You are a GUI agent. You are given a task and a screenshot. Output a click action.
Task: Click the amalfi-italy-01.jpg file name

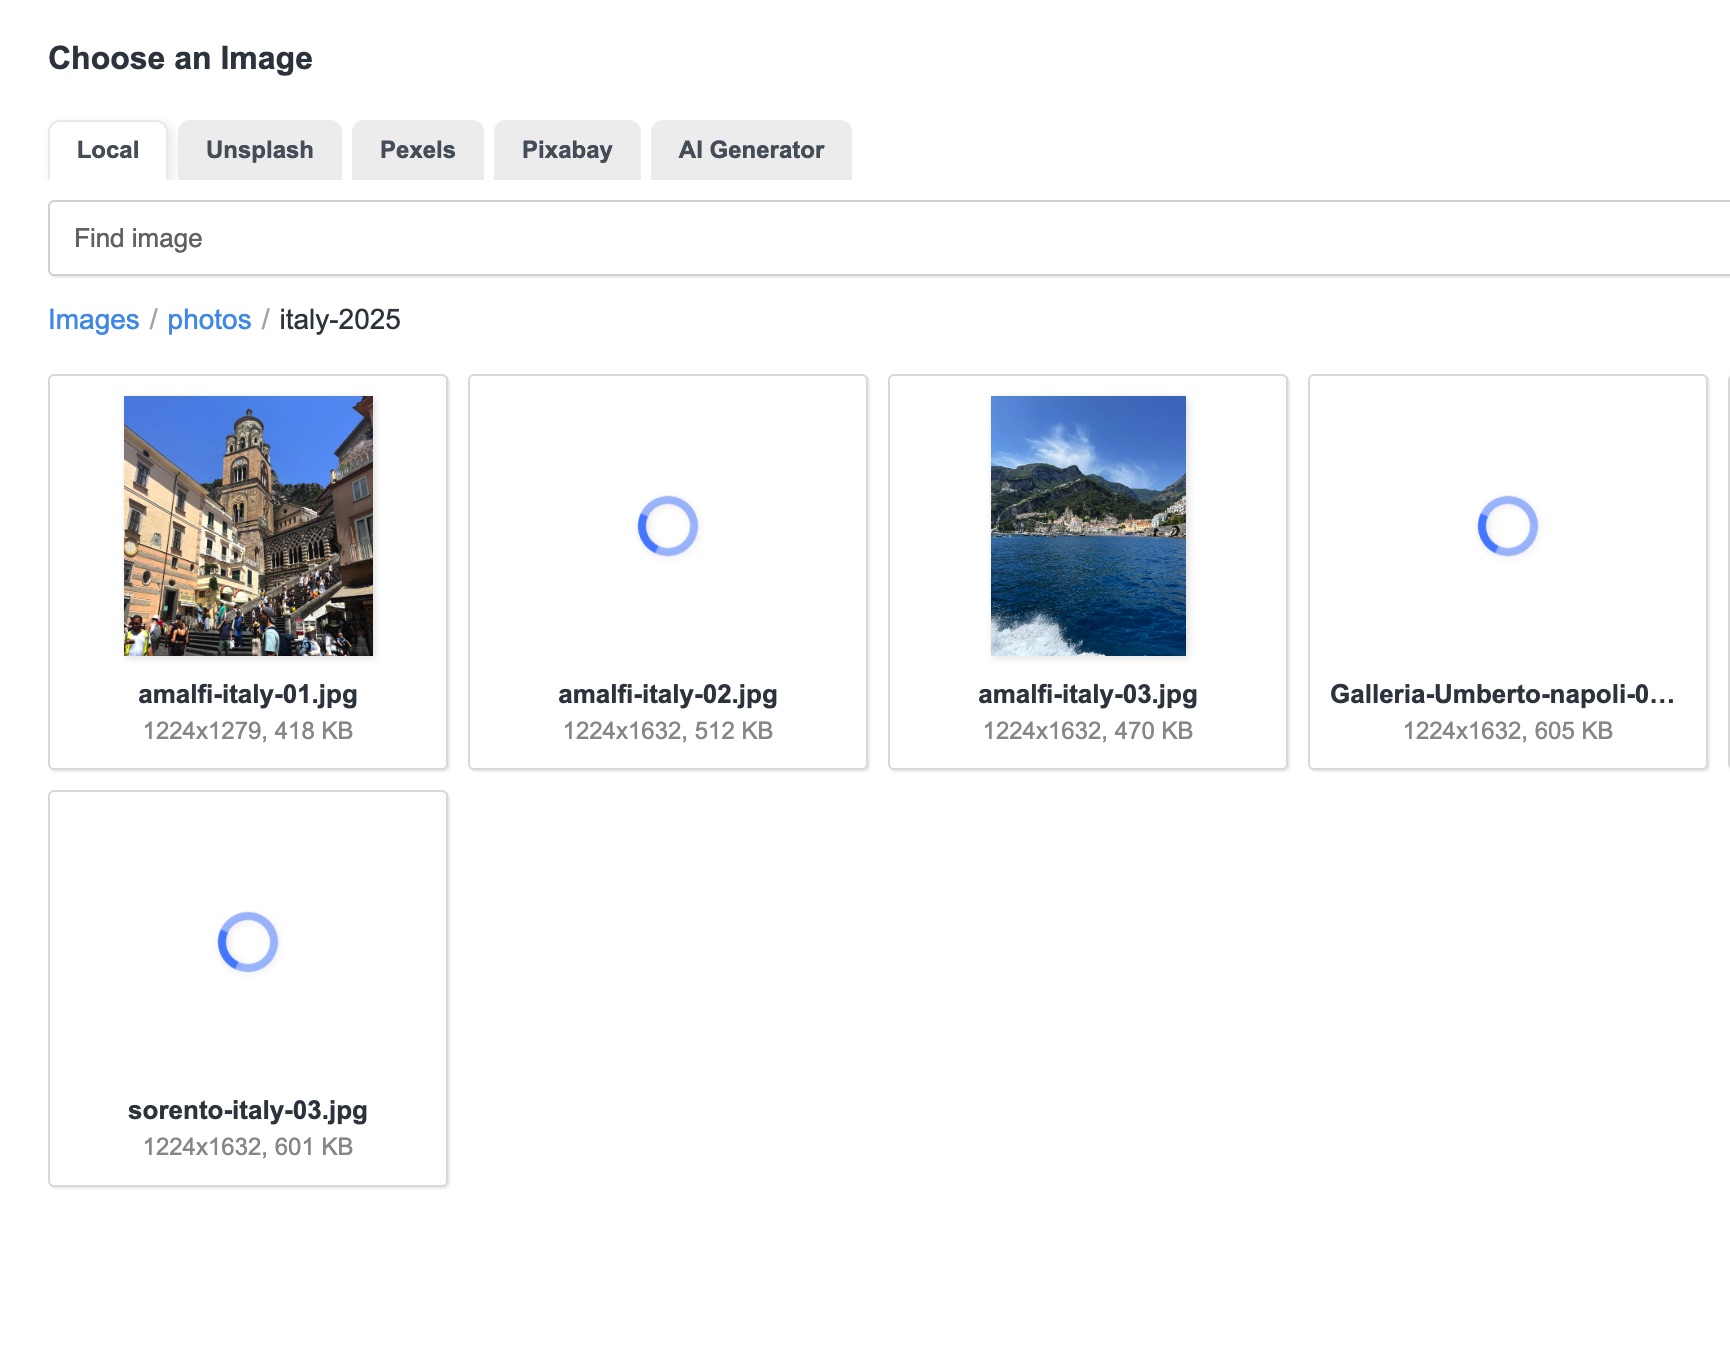coord(248,694)
